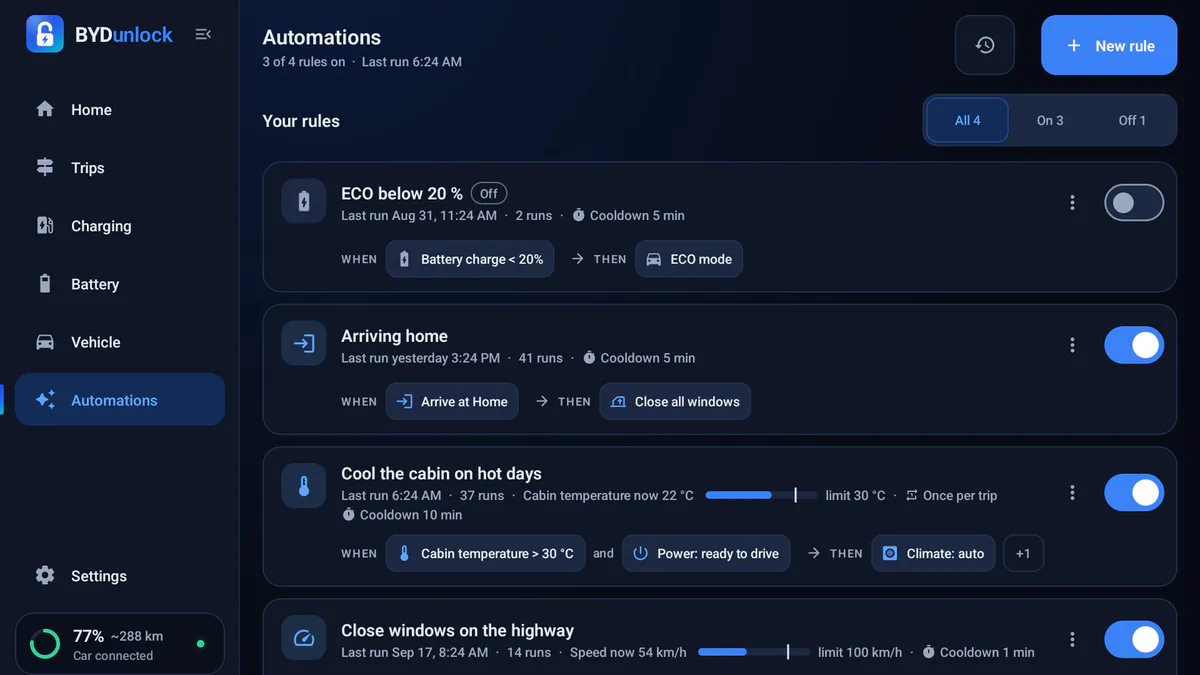Click the stopwatch icon beside Cooldown 1 min
This screenshot has height=675, width=1200.
click(x=929, y=652)
